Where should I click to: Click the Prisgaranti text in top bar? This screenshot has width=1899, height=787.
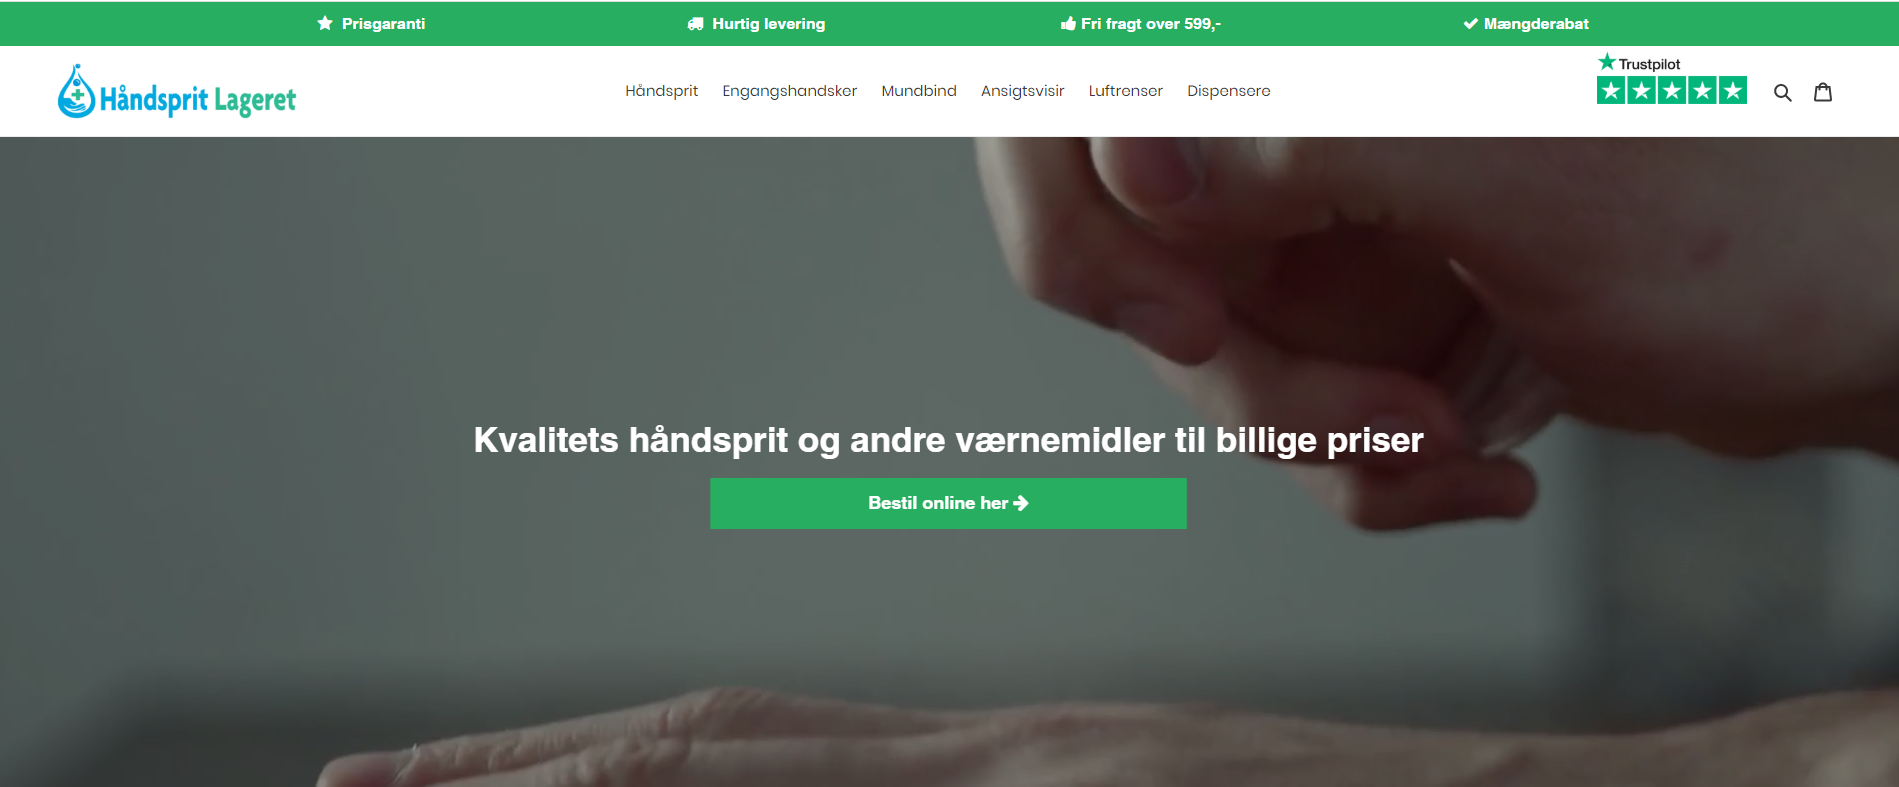[x=383, y=23]
